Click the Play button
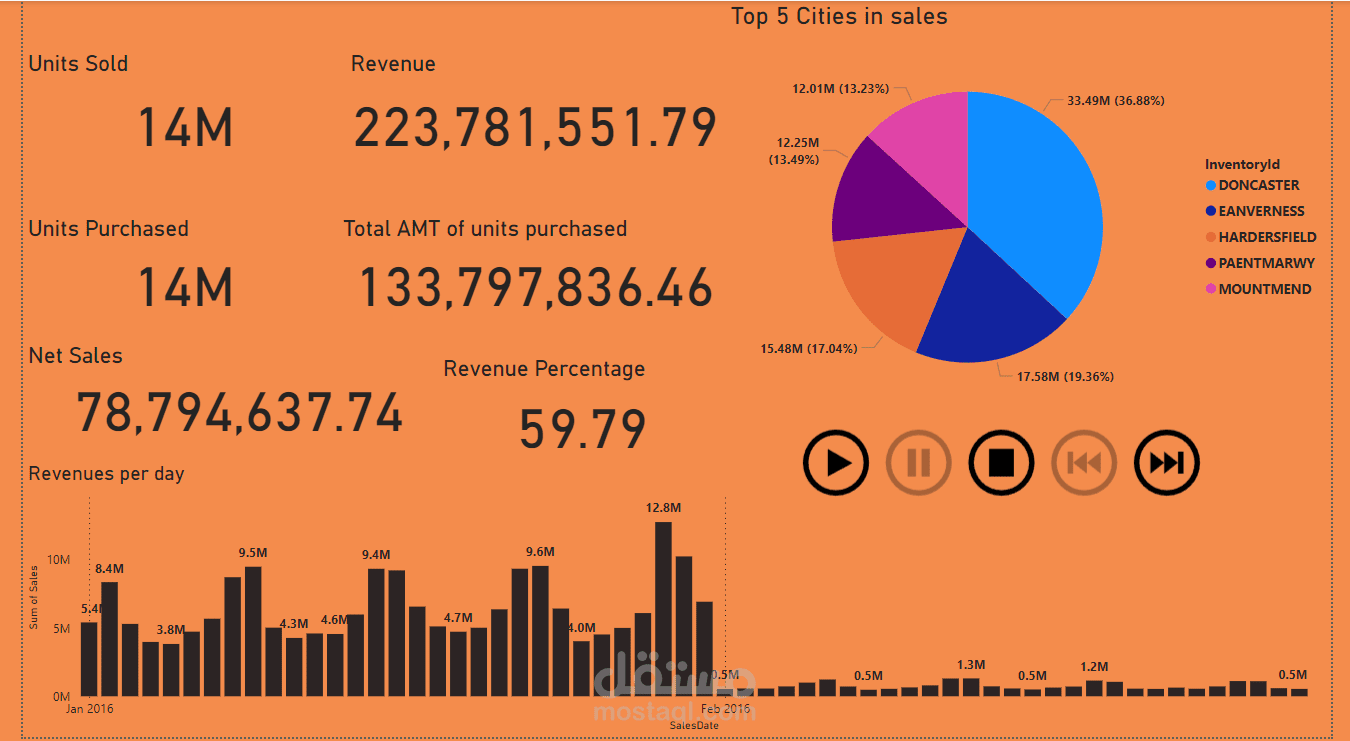Viewport: 1350px width, 741px height. click(x=836, y=462)
